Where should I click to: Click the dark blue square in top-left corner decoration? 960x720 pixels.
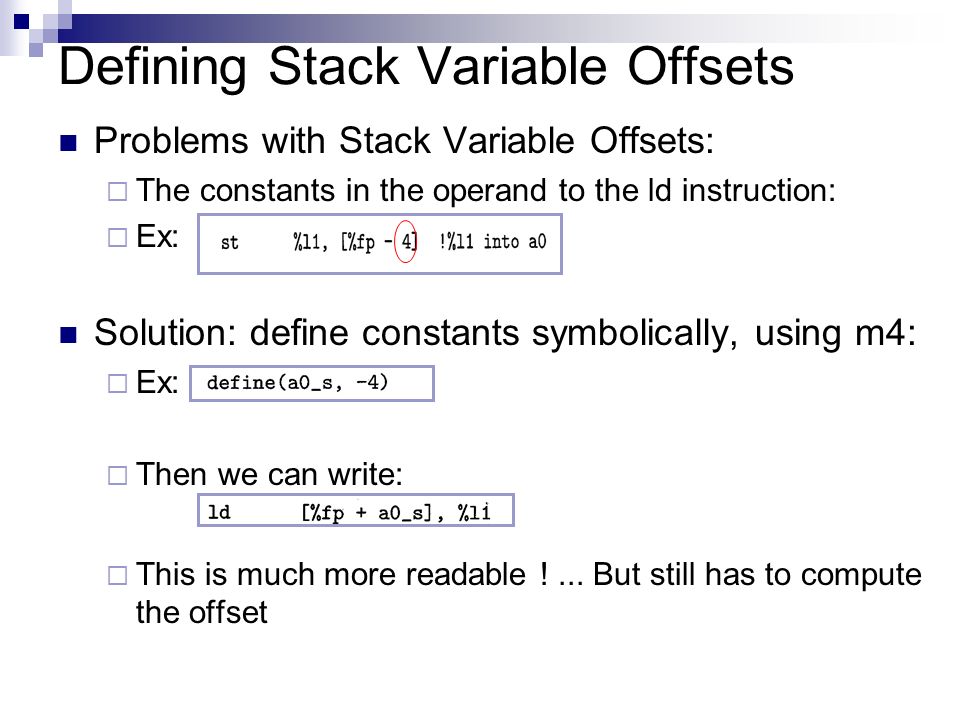point(21,21)
